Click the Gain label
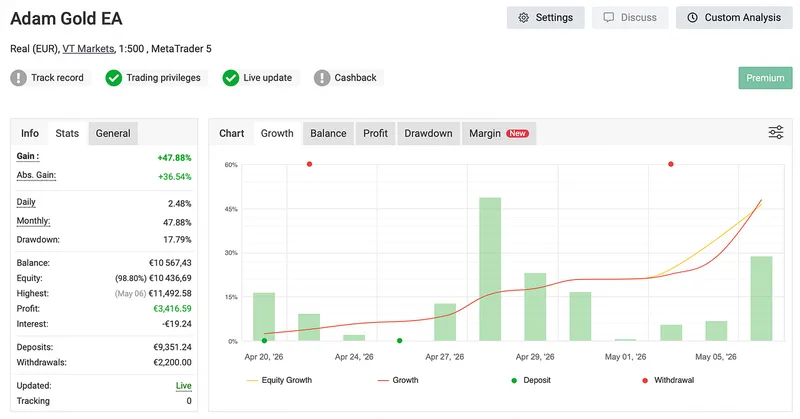800x419 pixels. pos(28,156)
